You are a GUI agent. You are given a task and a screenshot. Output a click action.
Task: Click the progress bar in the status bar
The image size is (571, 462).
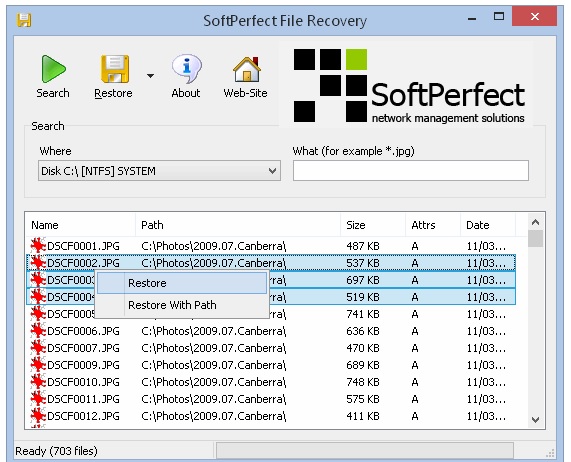[x=365, y=451]
